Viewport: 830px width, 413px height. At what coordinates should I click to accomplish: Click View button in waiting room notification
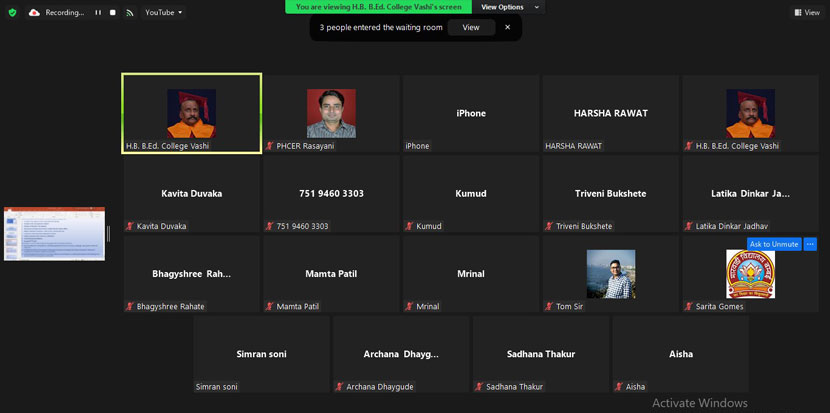point(470,27)
